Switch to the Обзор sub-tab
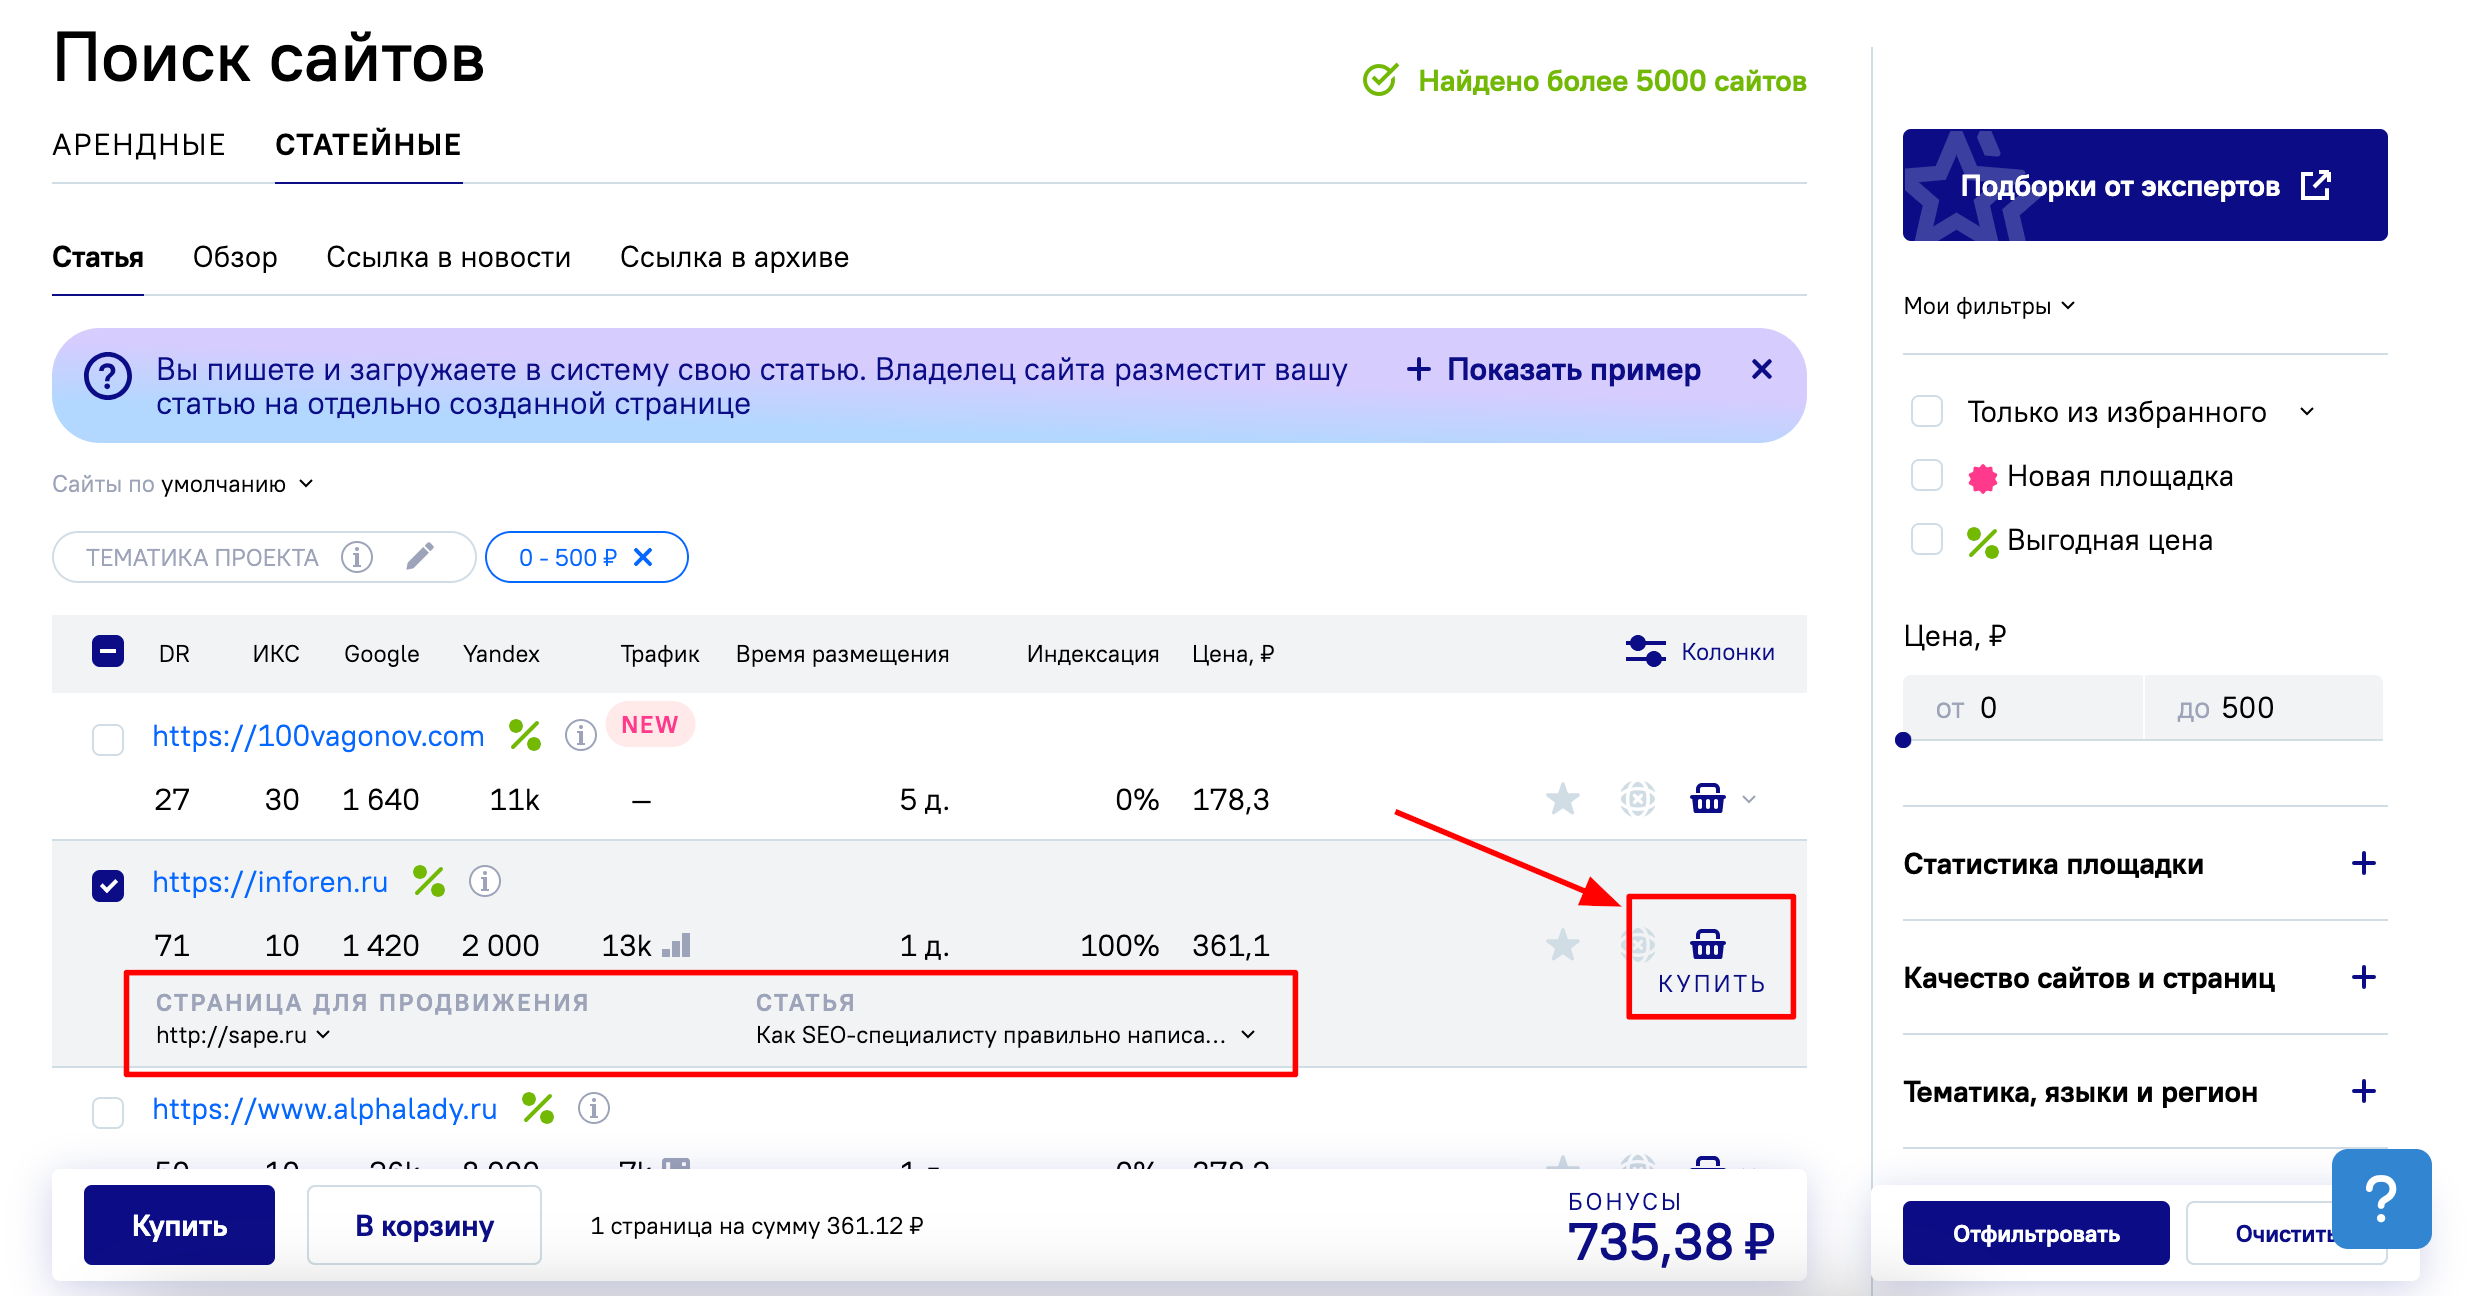2474x1296 pixels. [235, 257]
